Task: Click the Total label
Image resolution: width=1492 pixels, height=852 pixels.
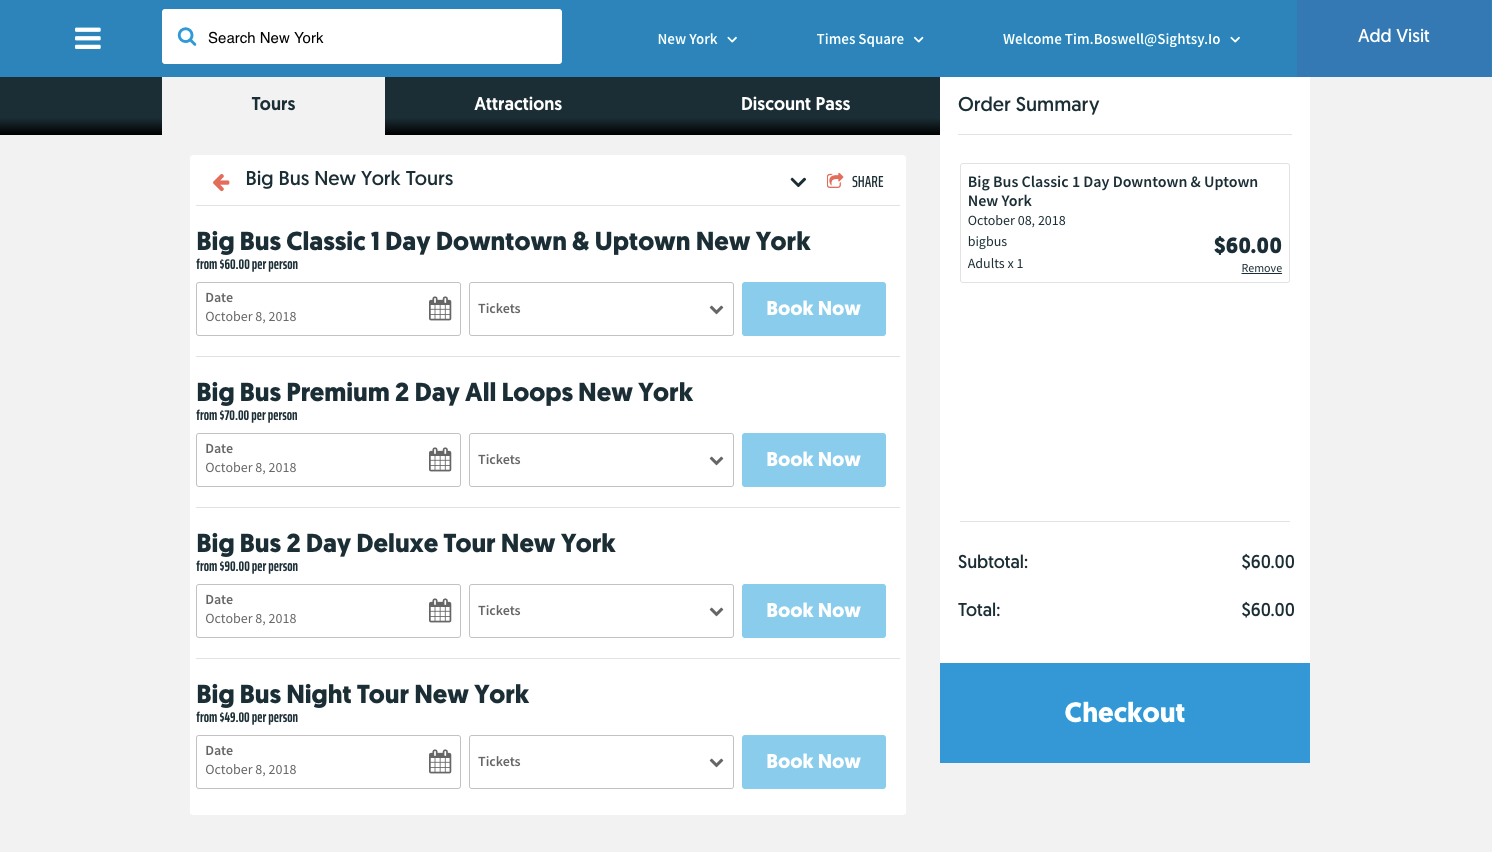Action: [979, 610]
